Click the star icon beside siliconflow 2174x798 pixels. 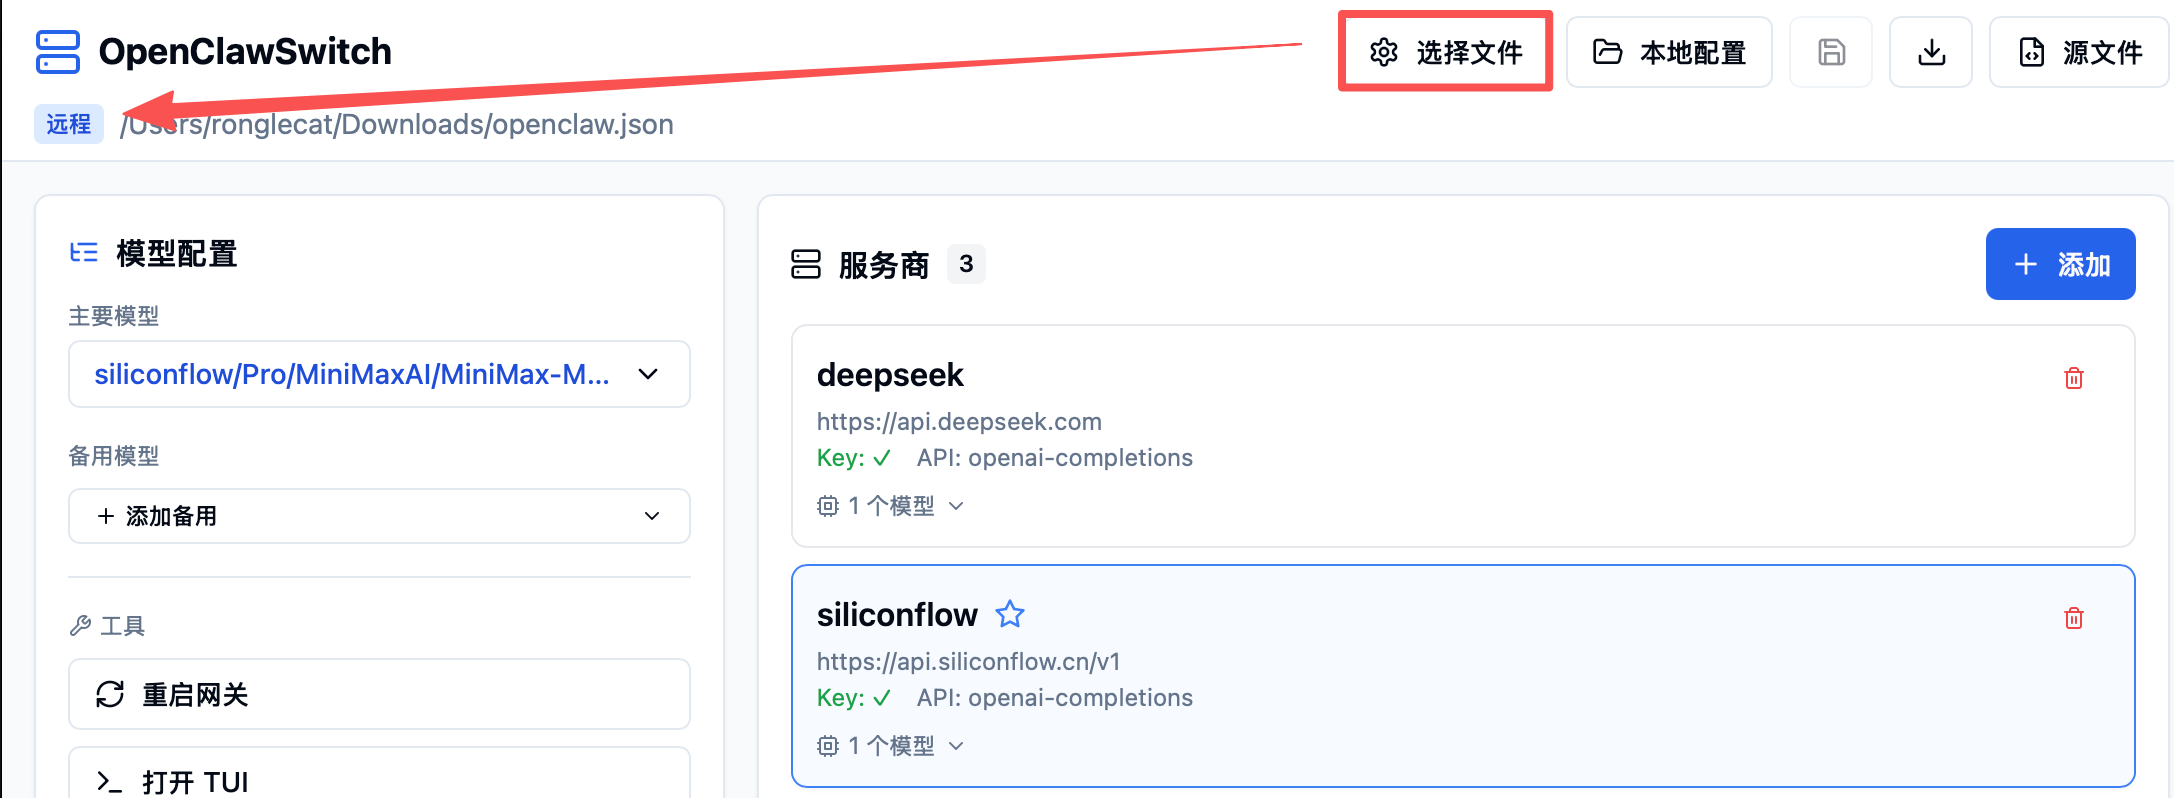[x=1010, y=614]
